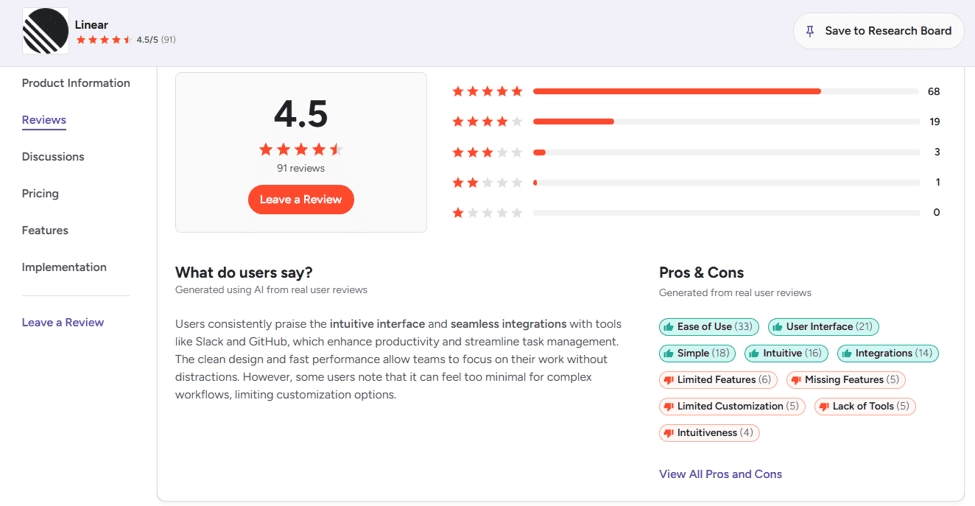The width and height of the screenshot is (975, 506).
Task: Click the two-star icons row
Action: tap(488, 183)
